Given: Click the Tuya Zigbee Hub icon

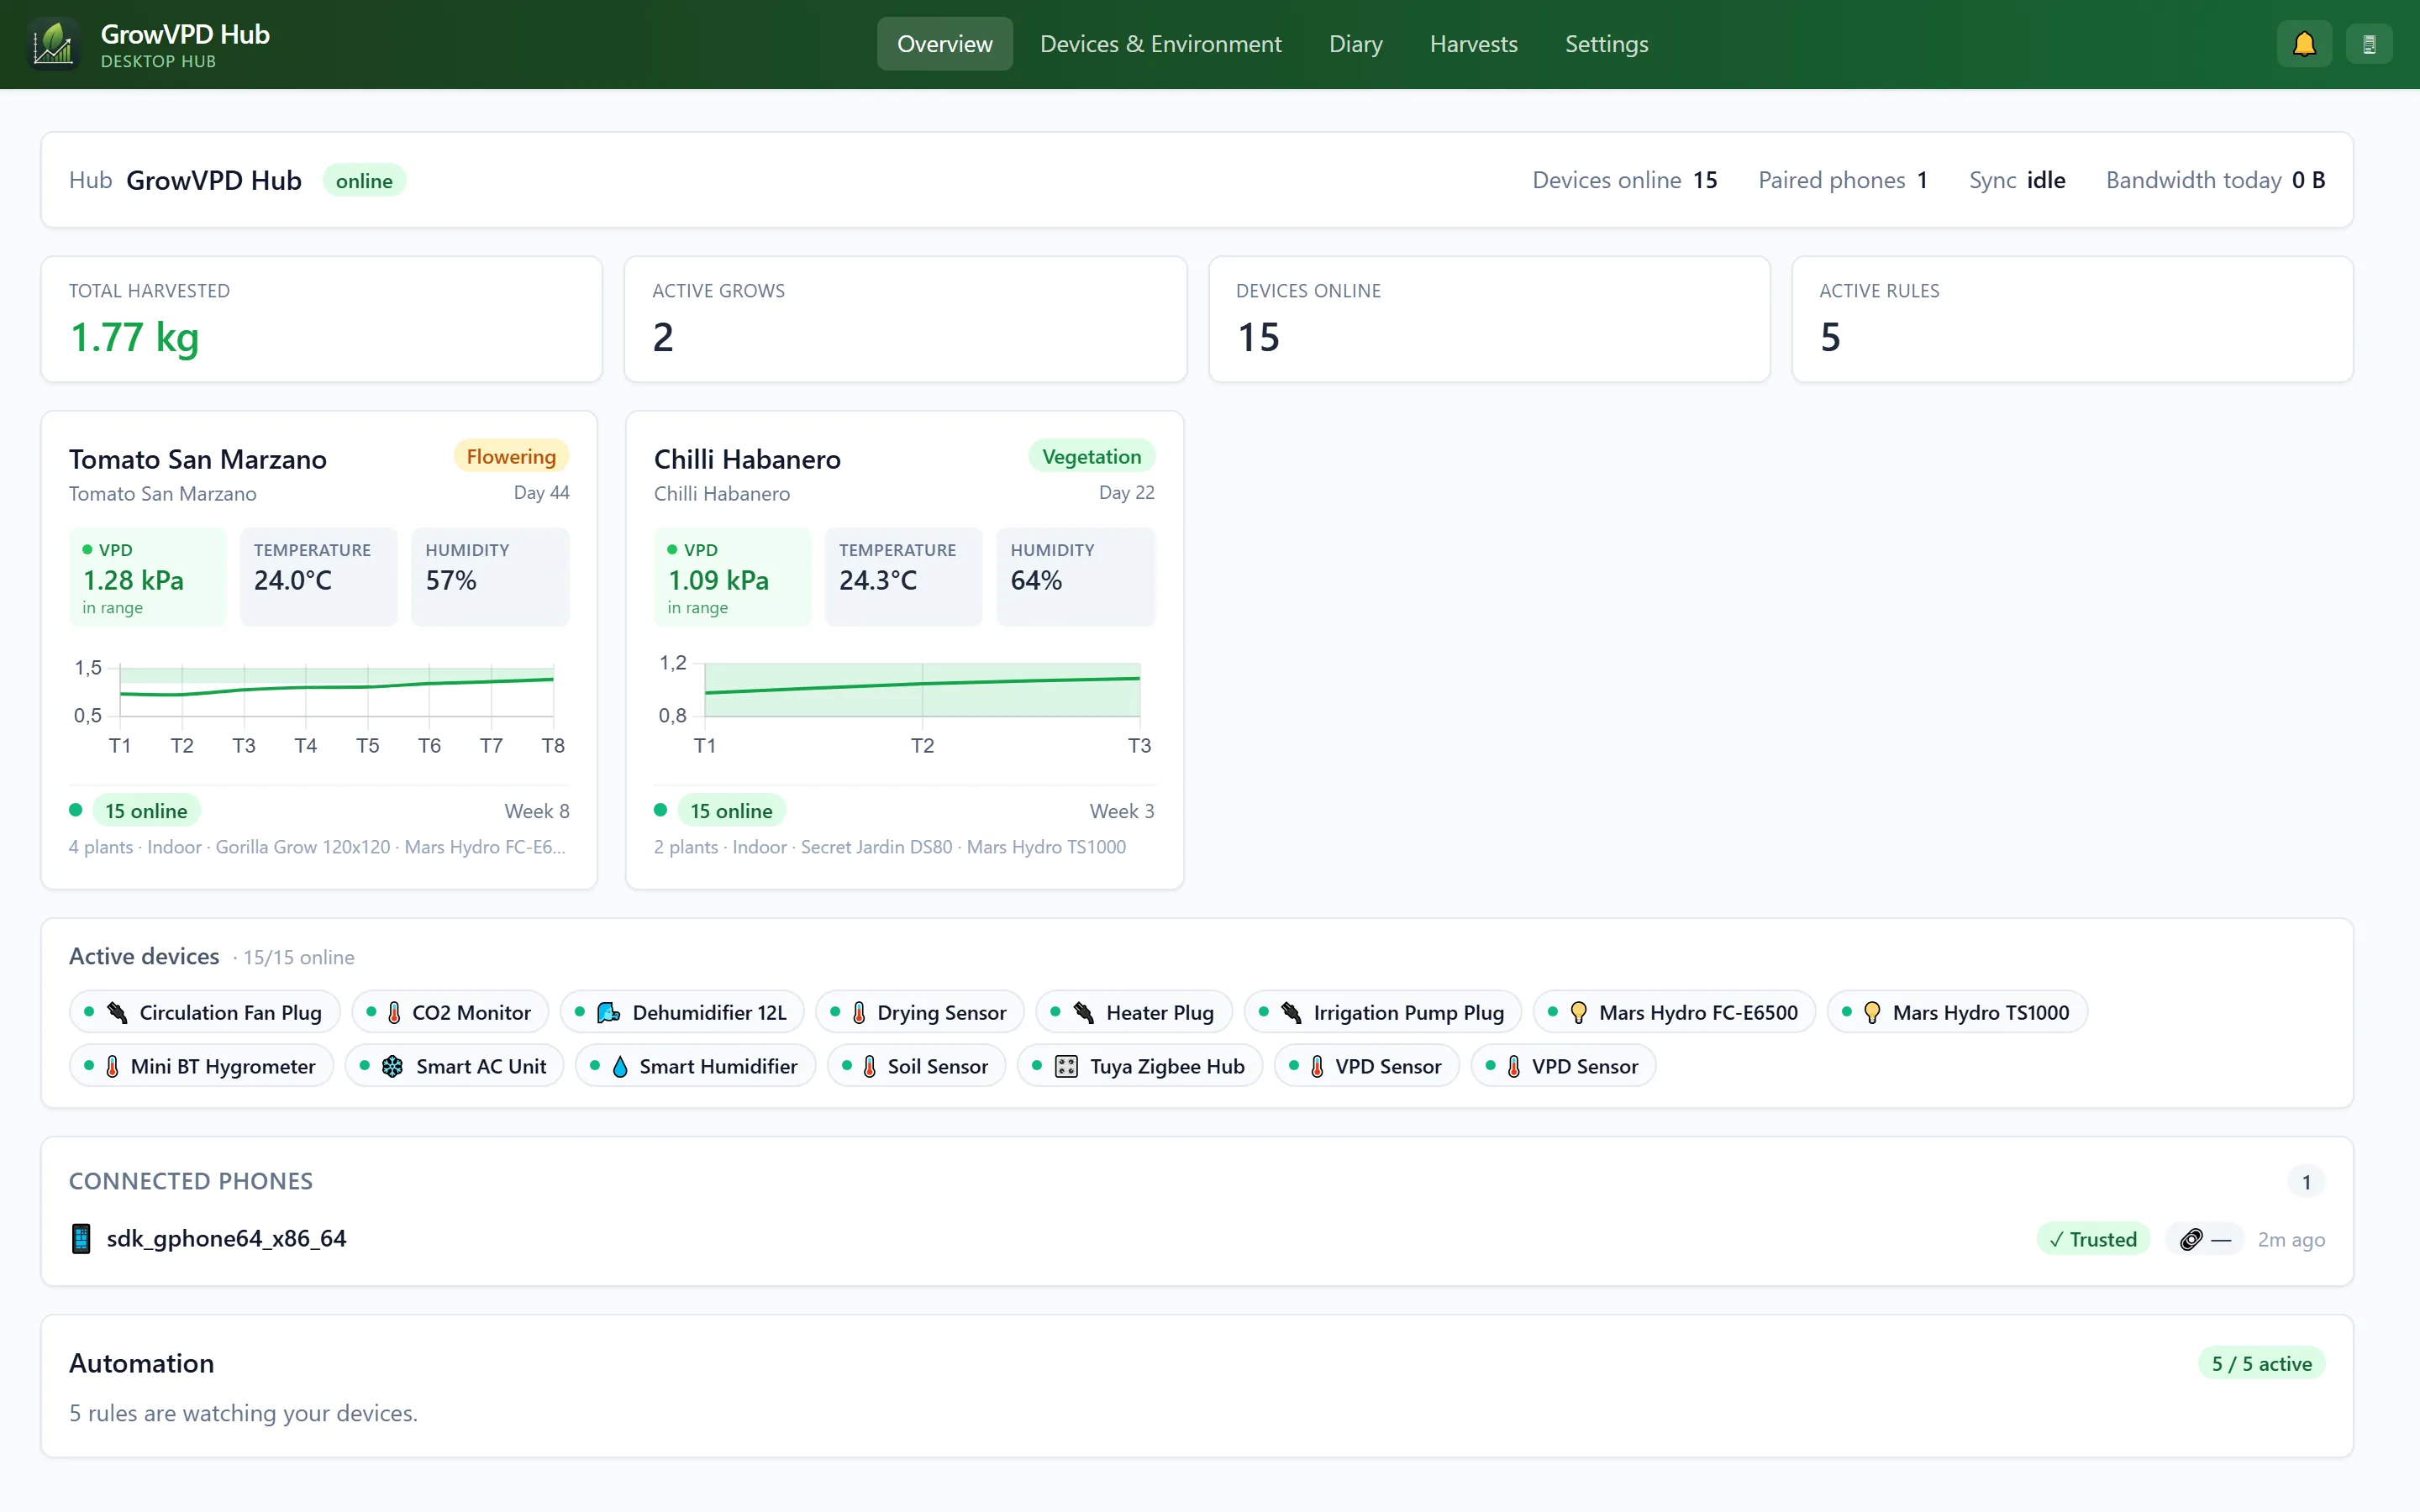Looking at the screenshot, I should [x=1066, y=1066].
